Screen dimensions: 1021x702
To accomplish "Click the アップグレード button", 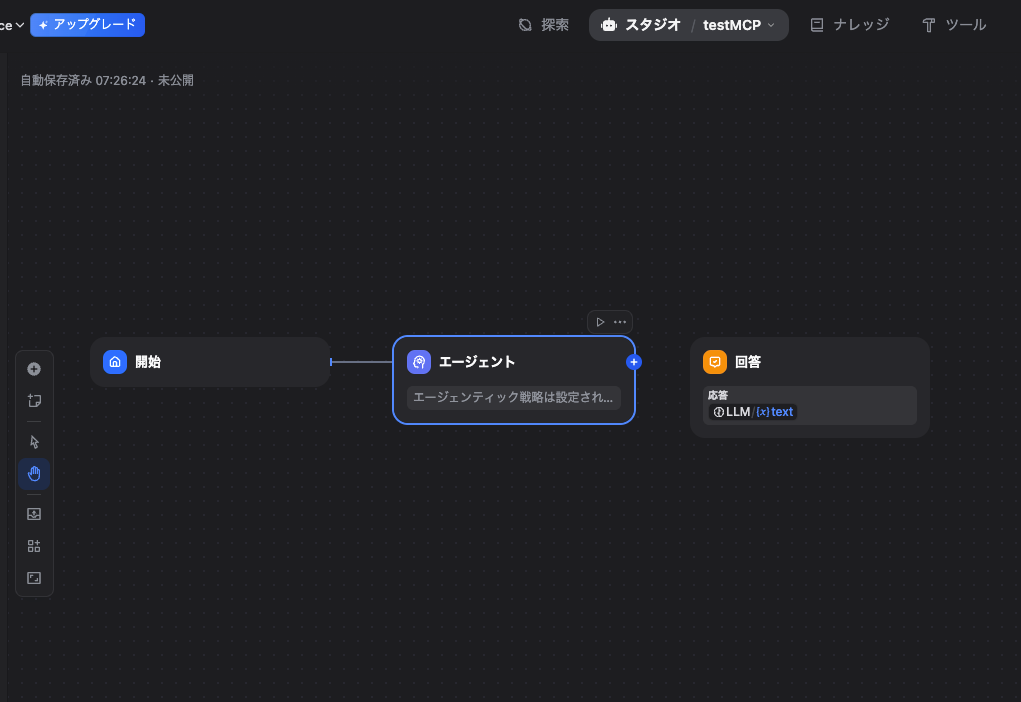I will tap(88, 25).
